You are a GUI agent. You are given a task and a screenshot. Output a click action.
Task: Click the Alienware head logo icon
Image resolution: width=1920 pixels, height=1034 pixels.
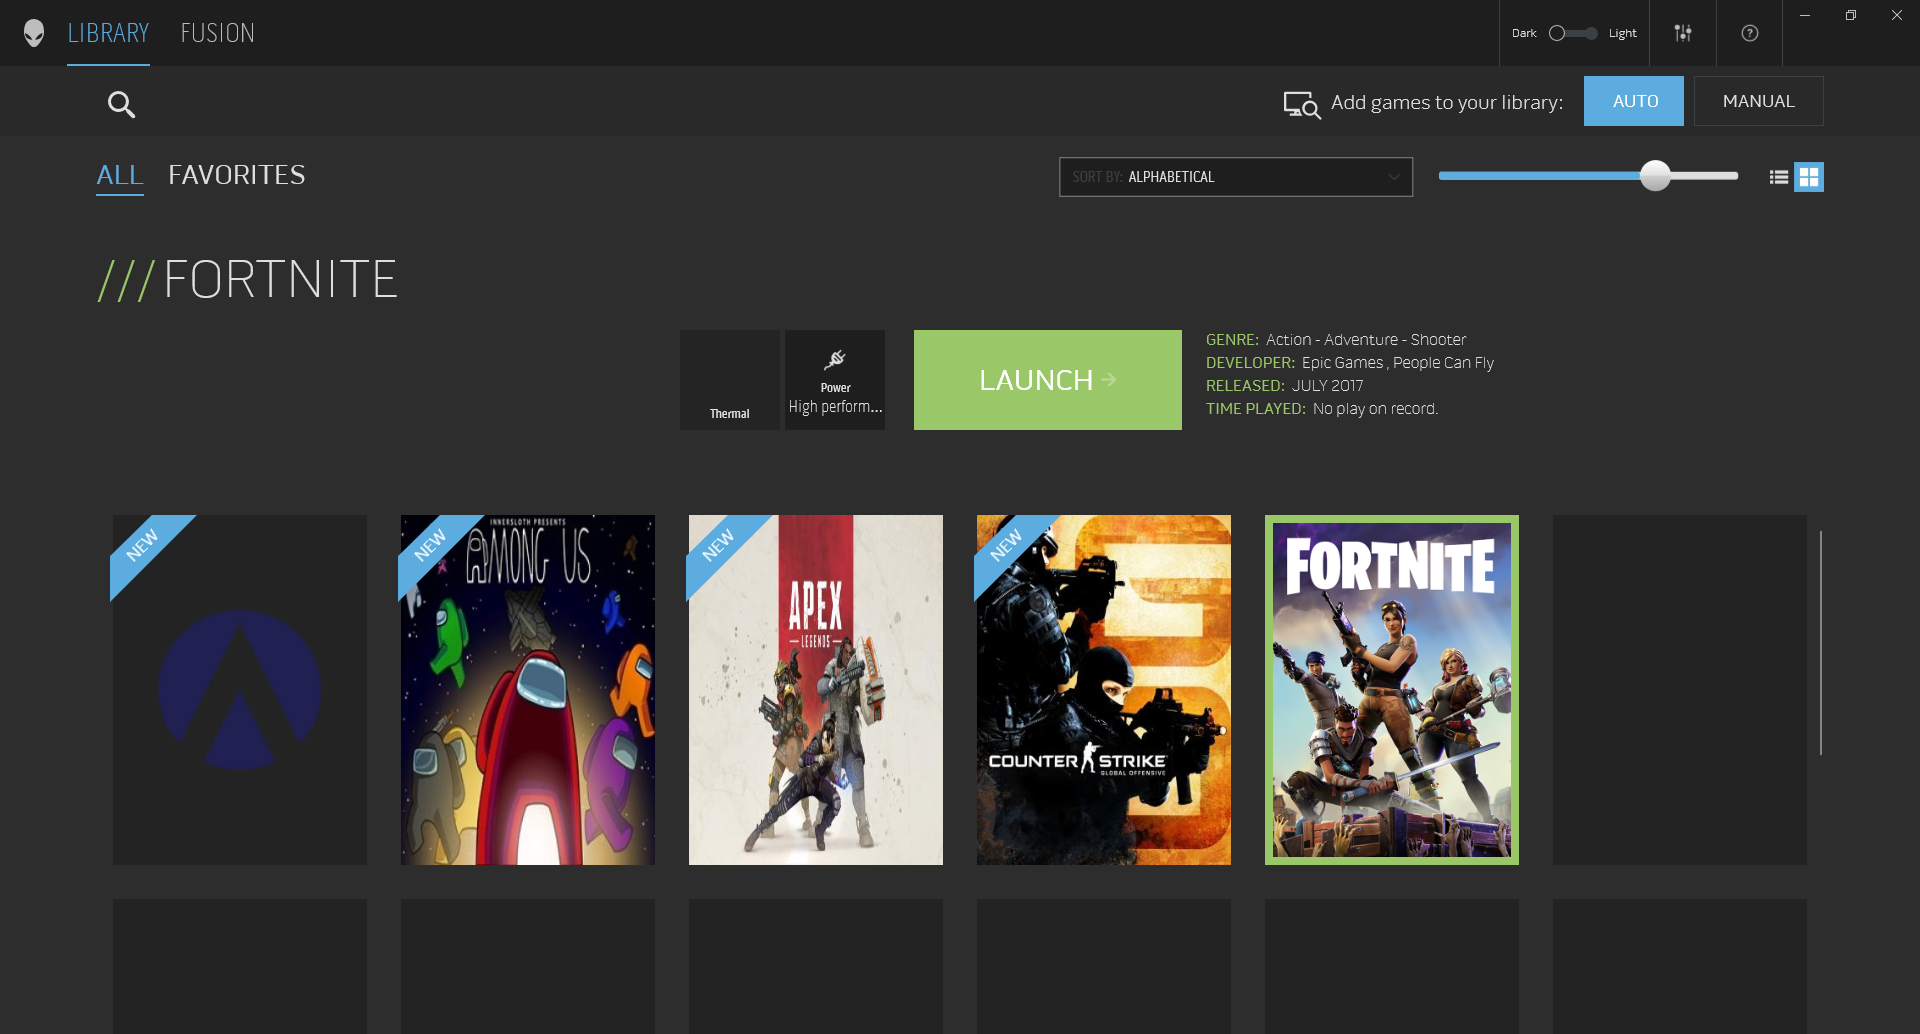[34, 33]
